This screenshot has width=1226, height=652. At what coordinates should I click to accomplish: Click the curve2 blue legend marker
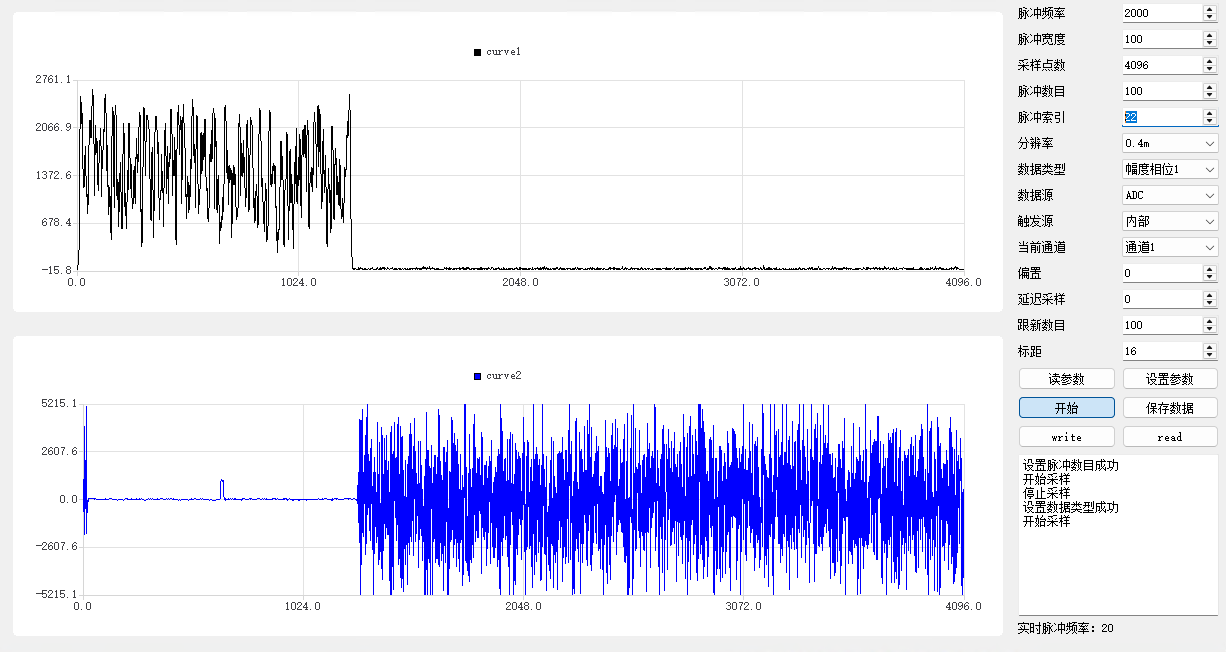tap(477, 376)
